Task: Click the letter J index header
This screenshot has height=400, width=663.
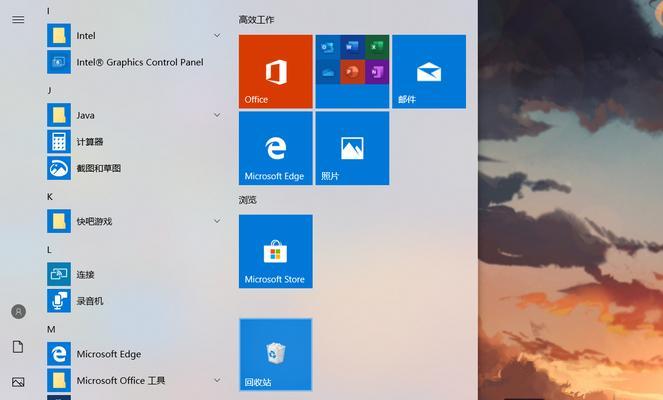Action: pyautogui.click(x=49, y=90)
